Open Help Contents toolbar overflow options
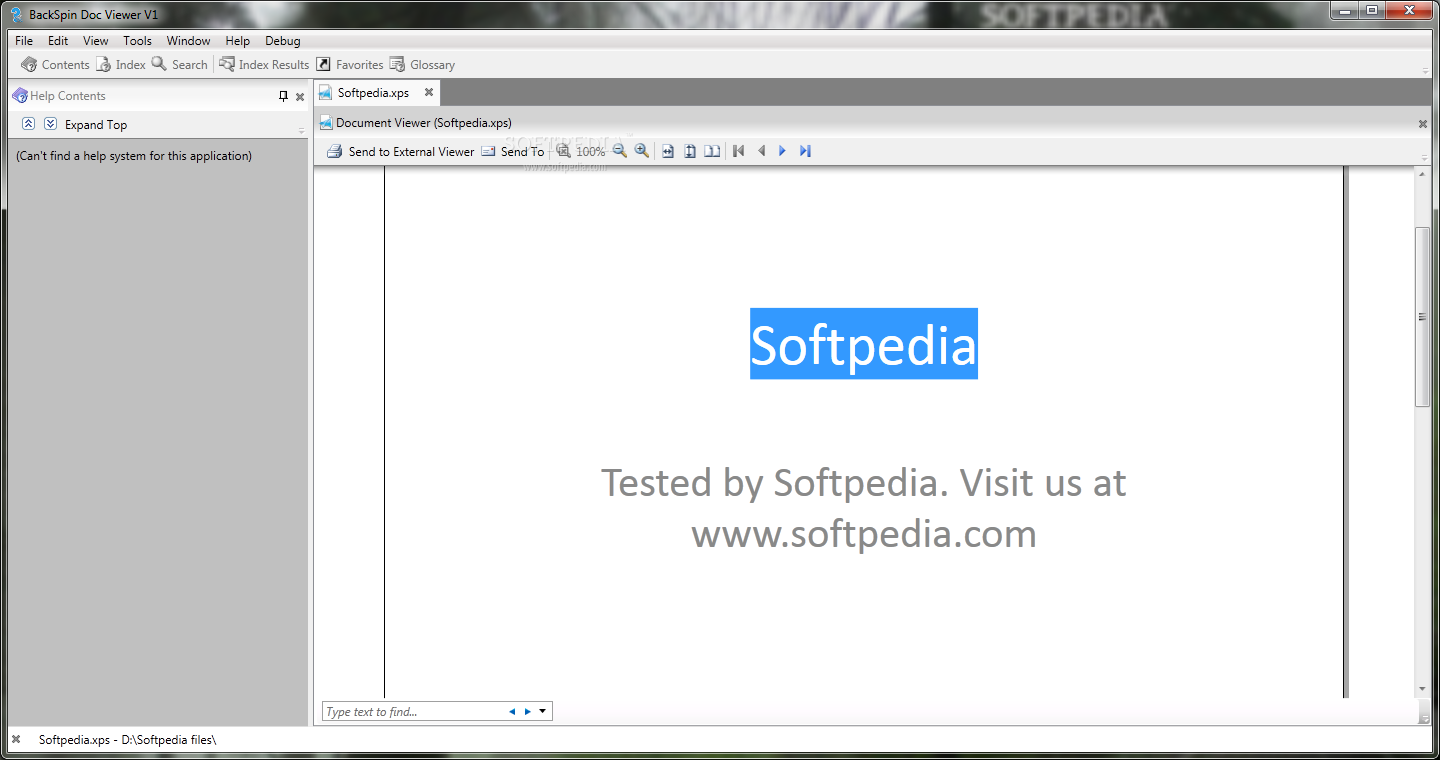This screenshot has height=760, width=1440. click(301, 131)
